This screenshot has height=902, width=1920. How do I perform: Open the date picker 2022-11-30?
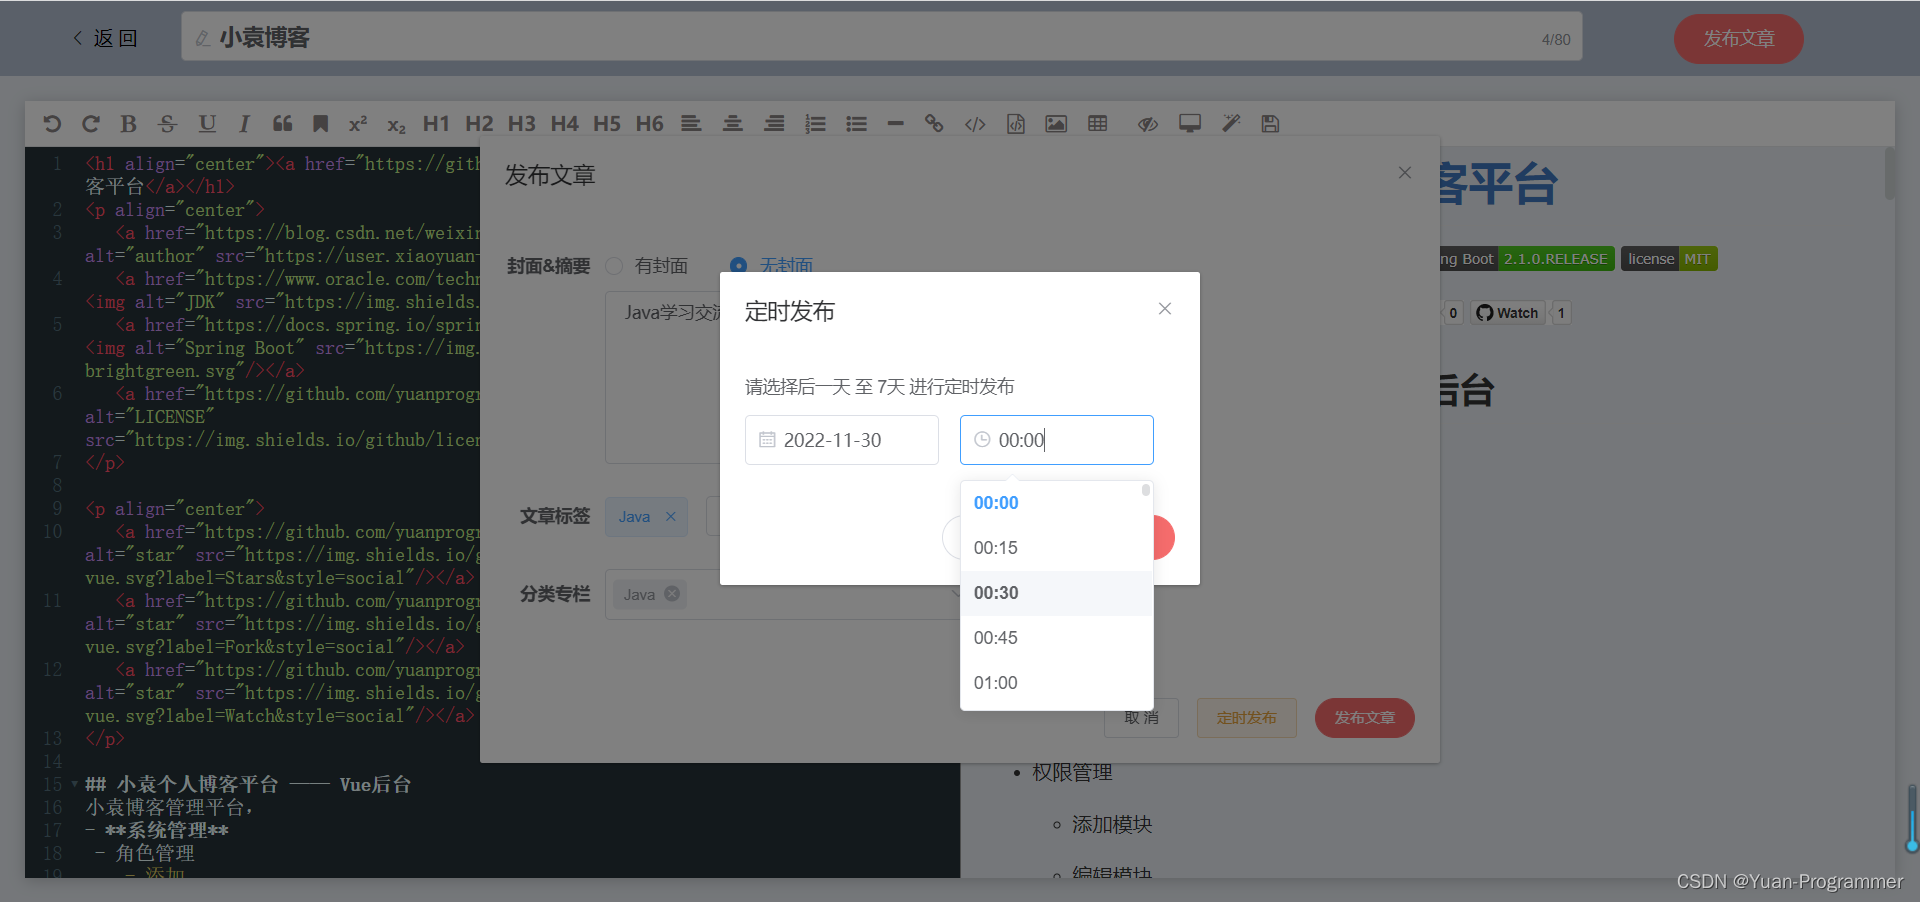[841, 440]
